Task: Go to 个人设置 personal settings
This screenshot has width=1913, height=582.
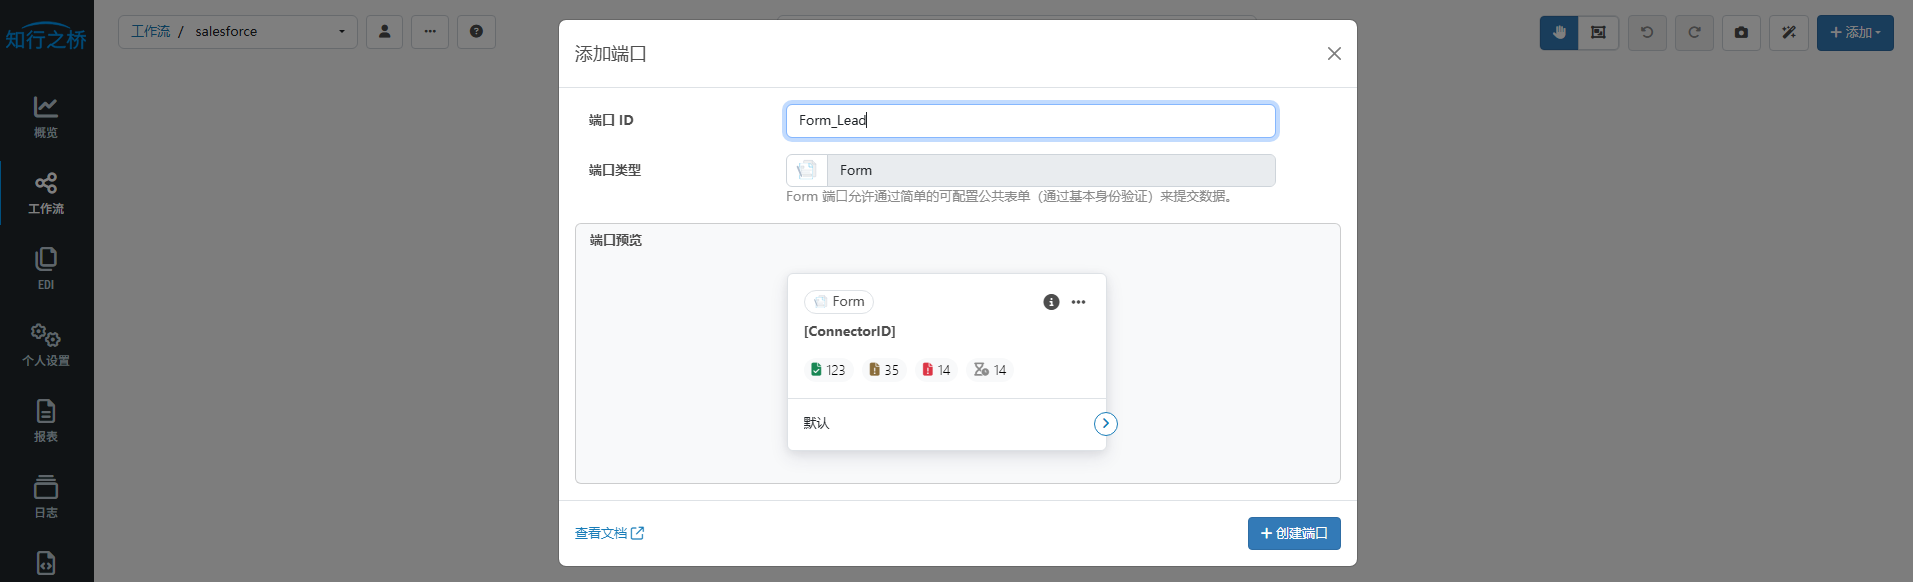Action: 46,344
